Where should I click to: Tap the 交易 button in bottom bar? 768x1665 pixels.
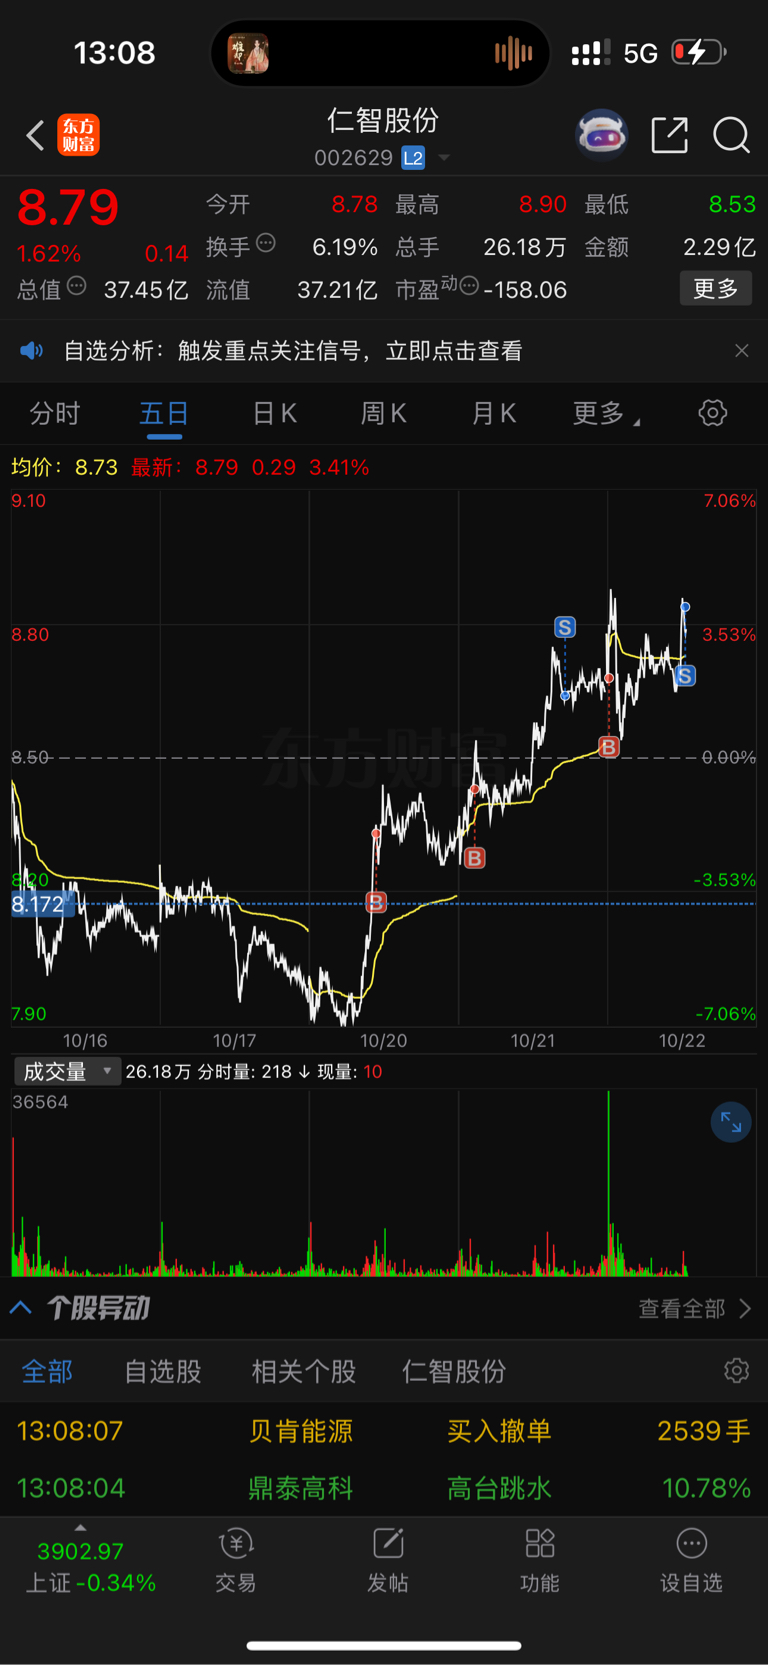(x=236, y=1561)
